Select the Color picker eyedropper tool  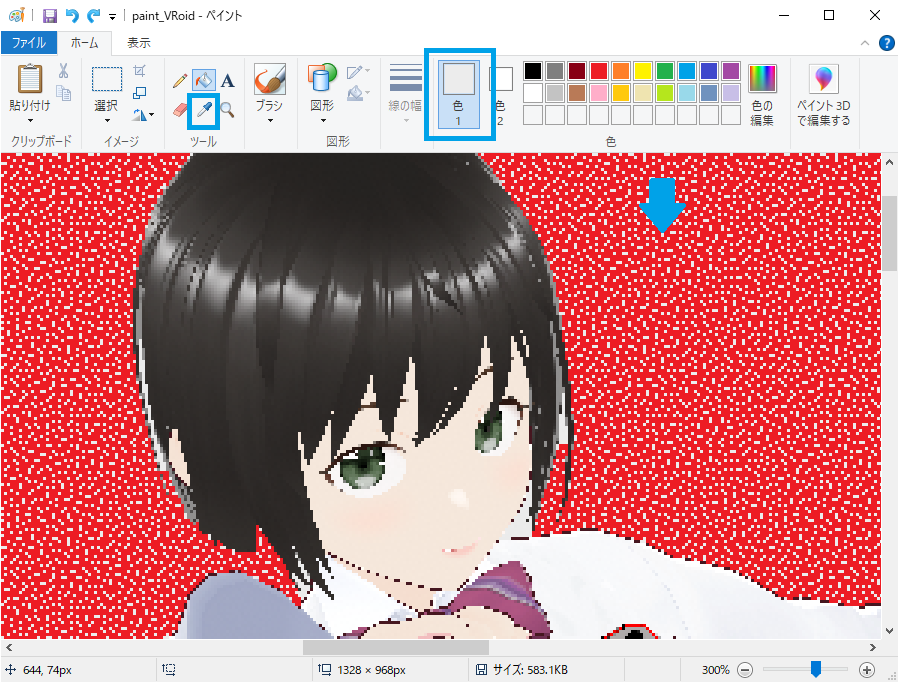tap(204, 110)
